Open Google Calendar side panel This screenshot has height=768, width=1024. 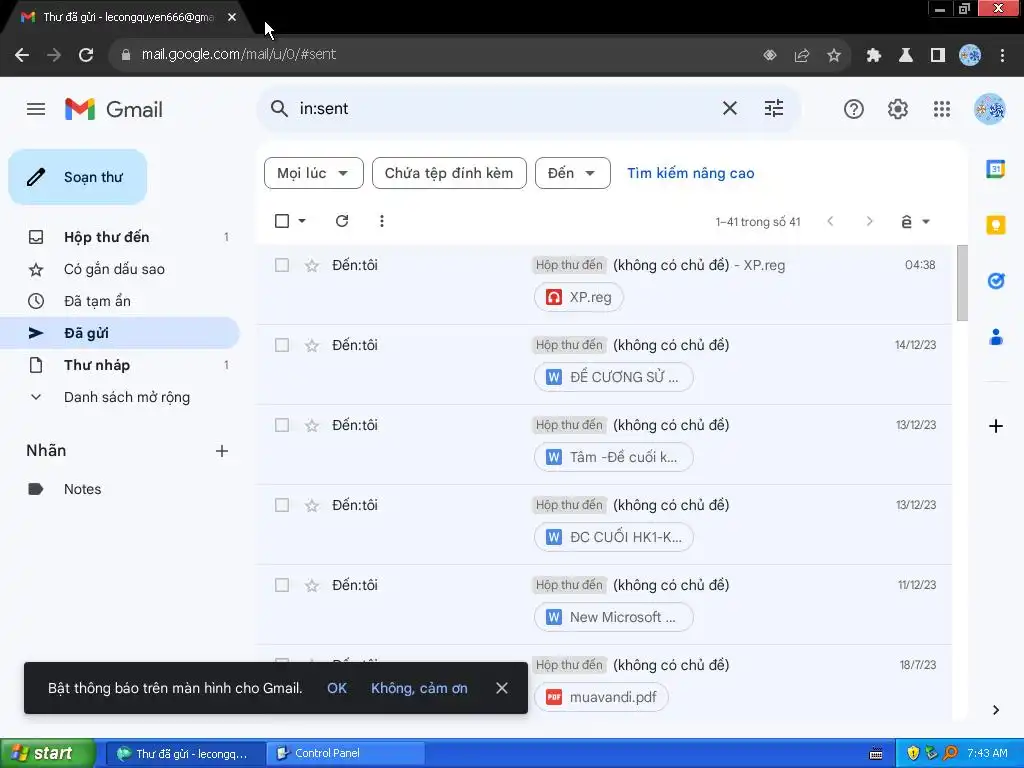995,169
